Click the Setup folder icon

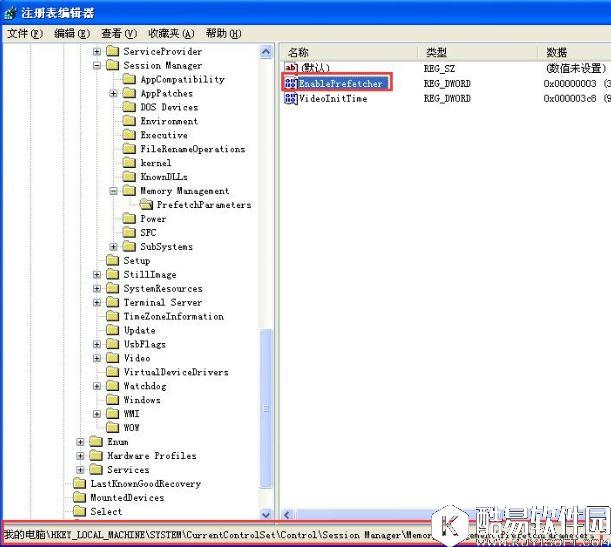click(113, 261)
